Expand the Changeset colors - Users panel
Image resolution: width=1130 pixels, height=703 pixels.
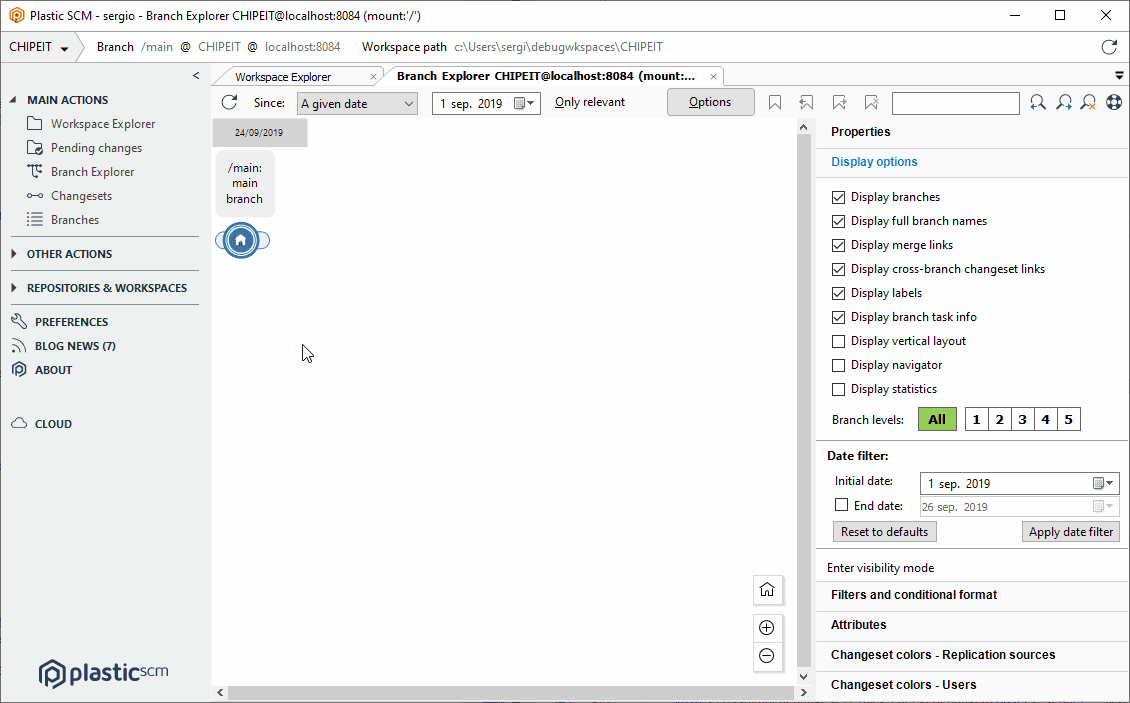click(903, 684)
